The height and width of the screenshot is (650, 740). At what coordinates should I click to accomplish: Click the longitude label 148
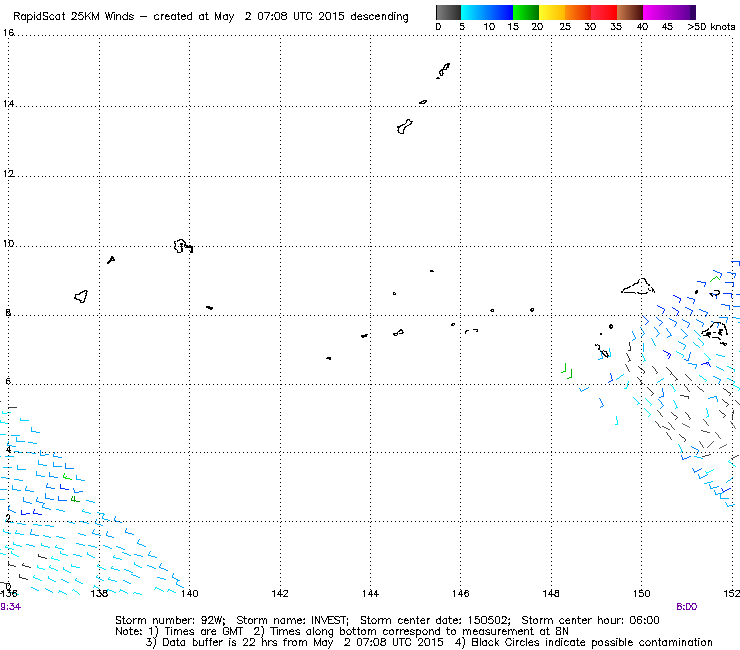click(x=551, y=593)
